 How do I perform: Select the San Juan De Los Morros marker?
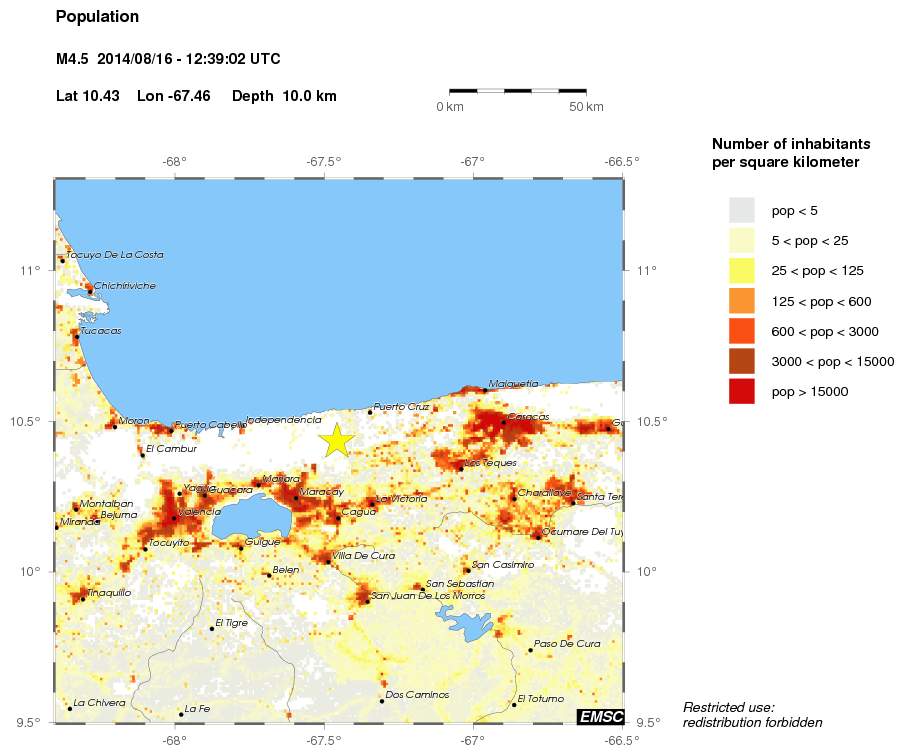[366, 600]
